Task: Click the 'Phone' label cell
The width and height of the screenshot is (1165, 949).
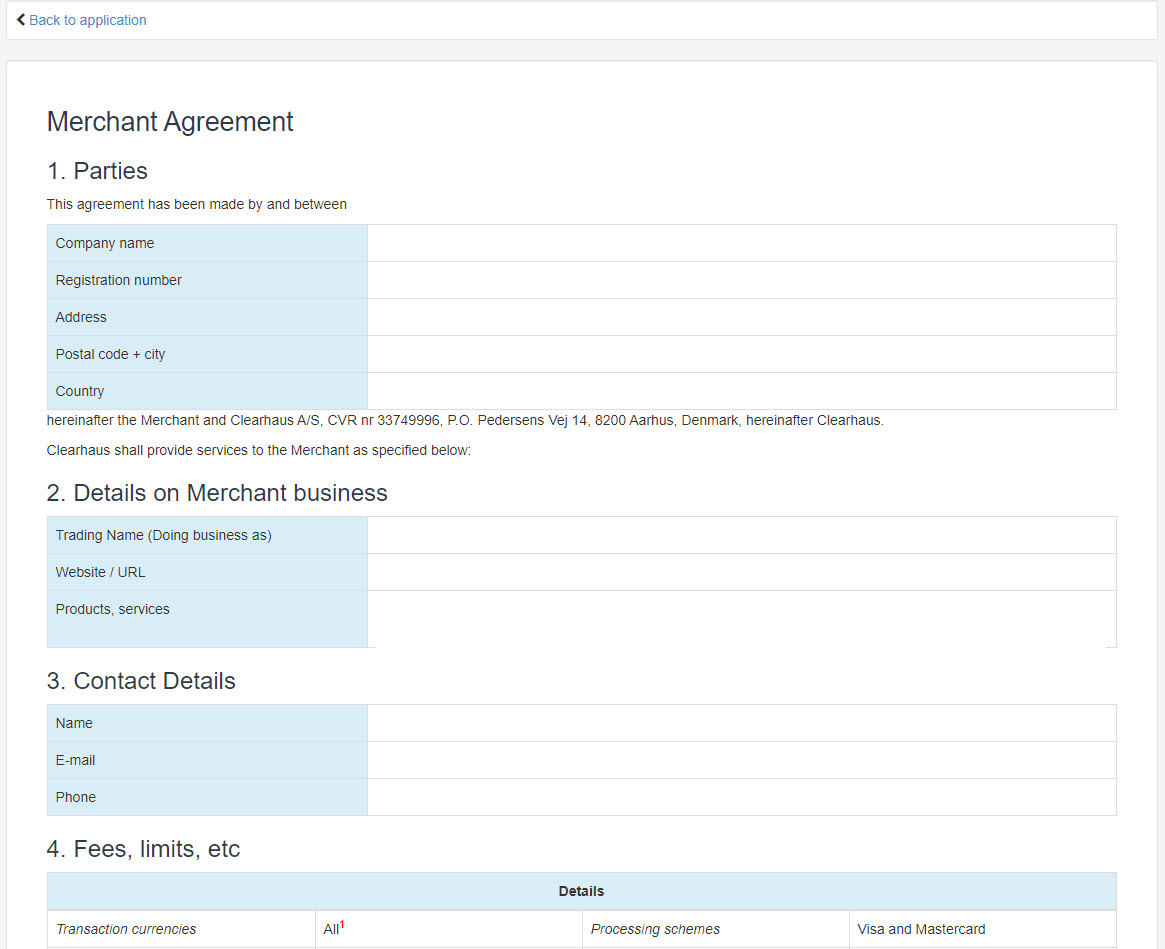Action: [207, 797]
